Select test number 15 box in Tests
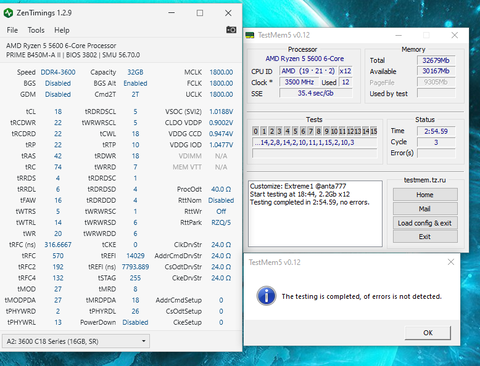Image resolution: width=480 pixels, height=366 pixels. pyautogui.click(x=374, y=131)
